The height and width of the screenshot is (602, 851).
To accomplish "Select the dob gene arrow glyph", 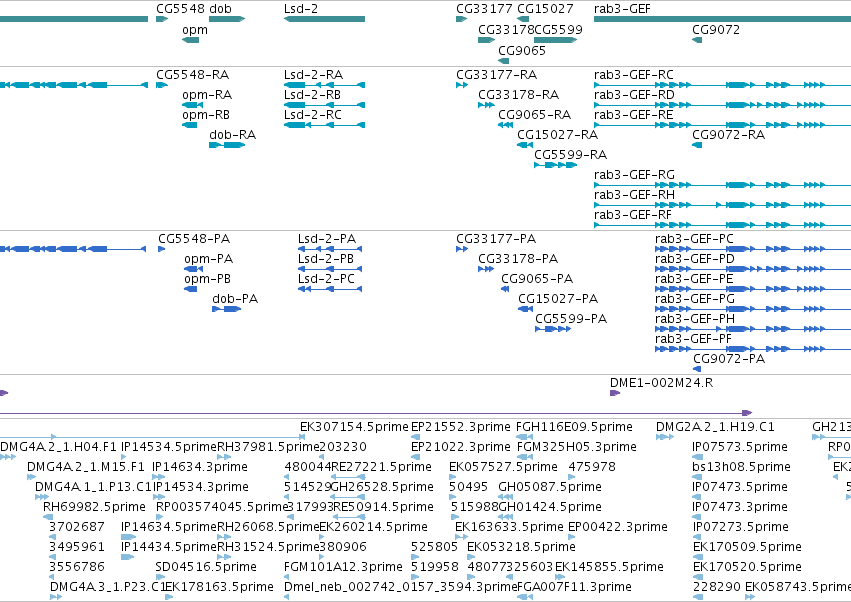I will (227, 19).
